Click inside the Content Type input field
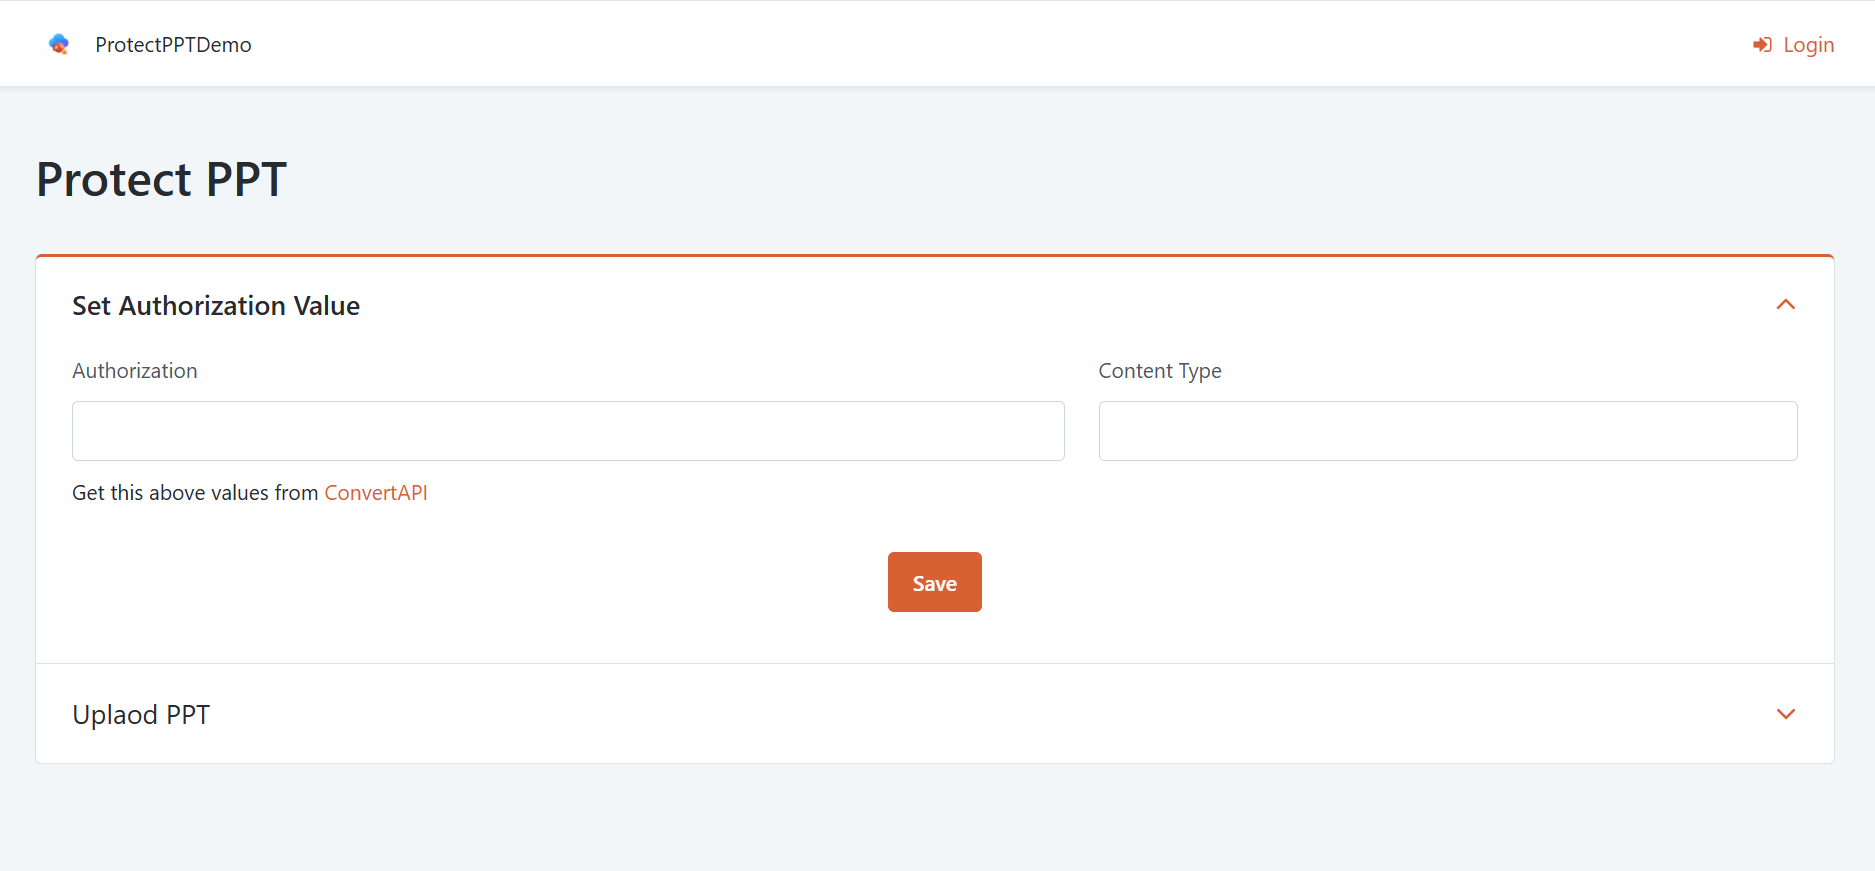The width and height of the screenshot is (1875, 871). (1447, 430)
